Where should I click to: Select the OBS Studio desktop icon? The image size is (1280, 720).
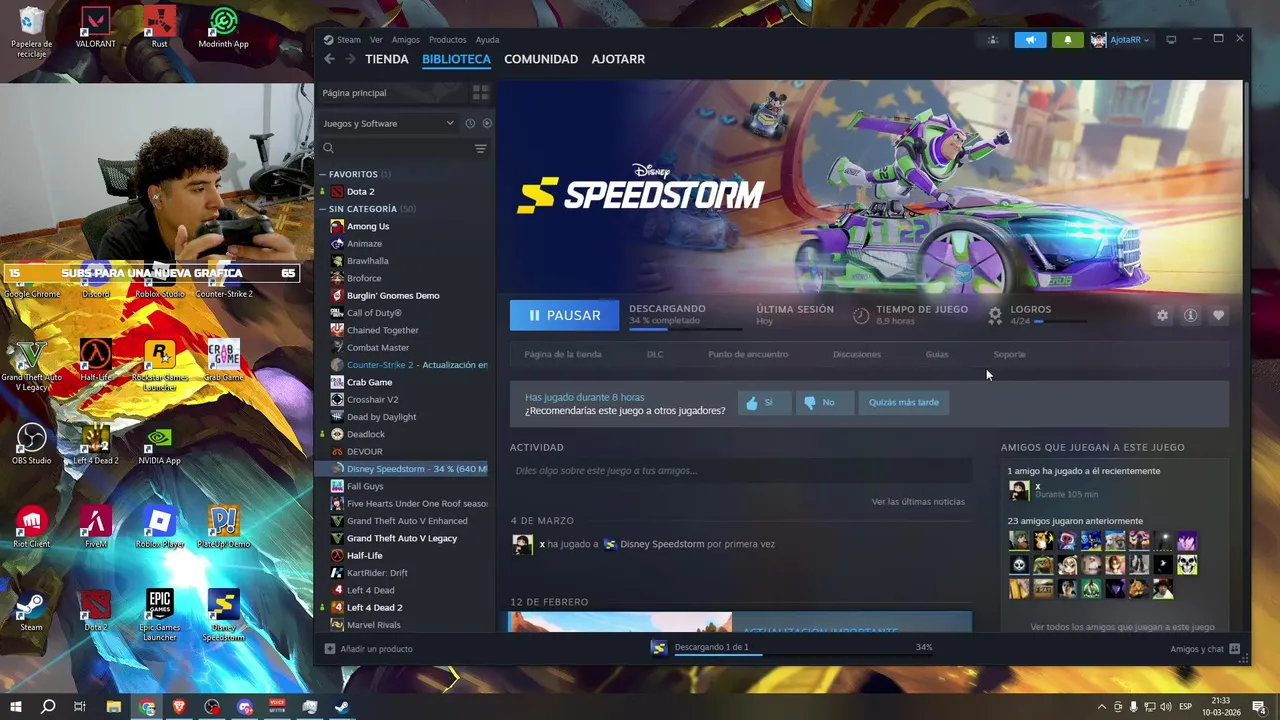pyautogui.click(x=32, y=444)
